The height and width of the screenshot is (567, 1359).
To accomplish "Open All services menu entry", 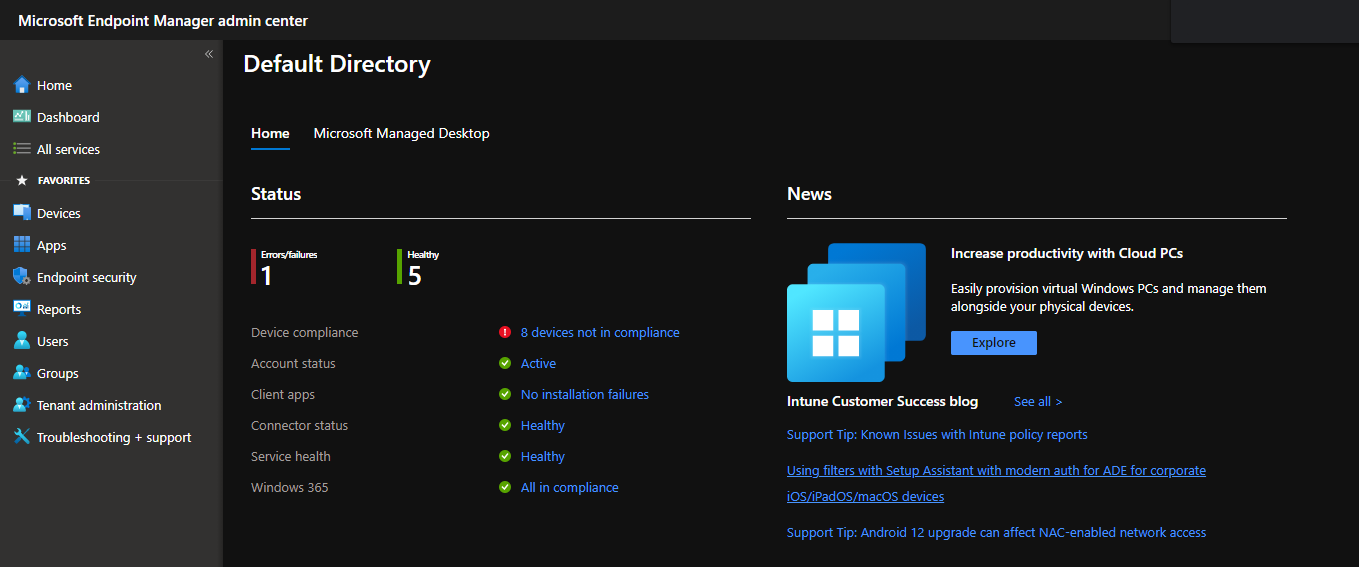I will coord(111,149).
